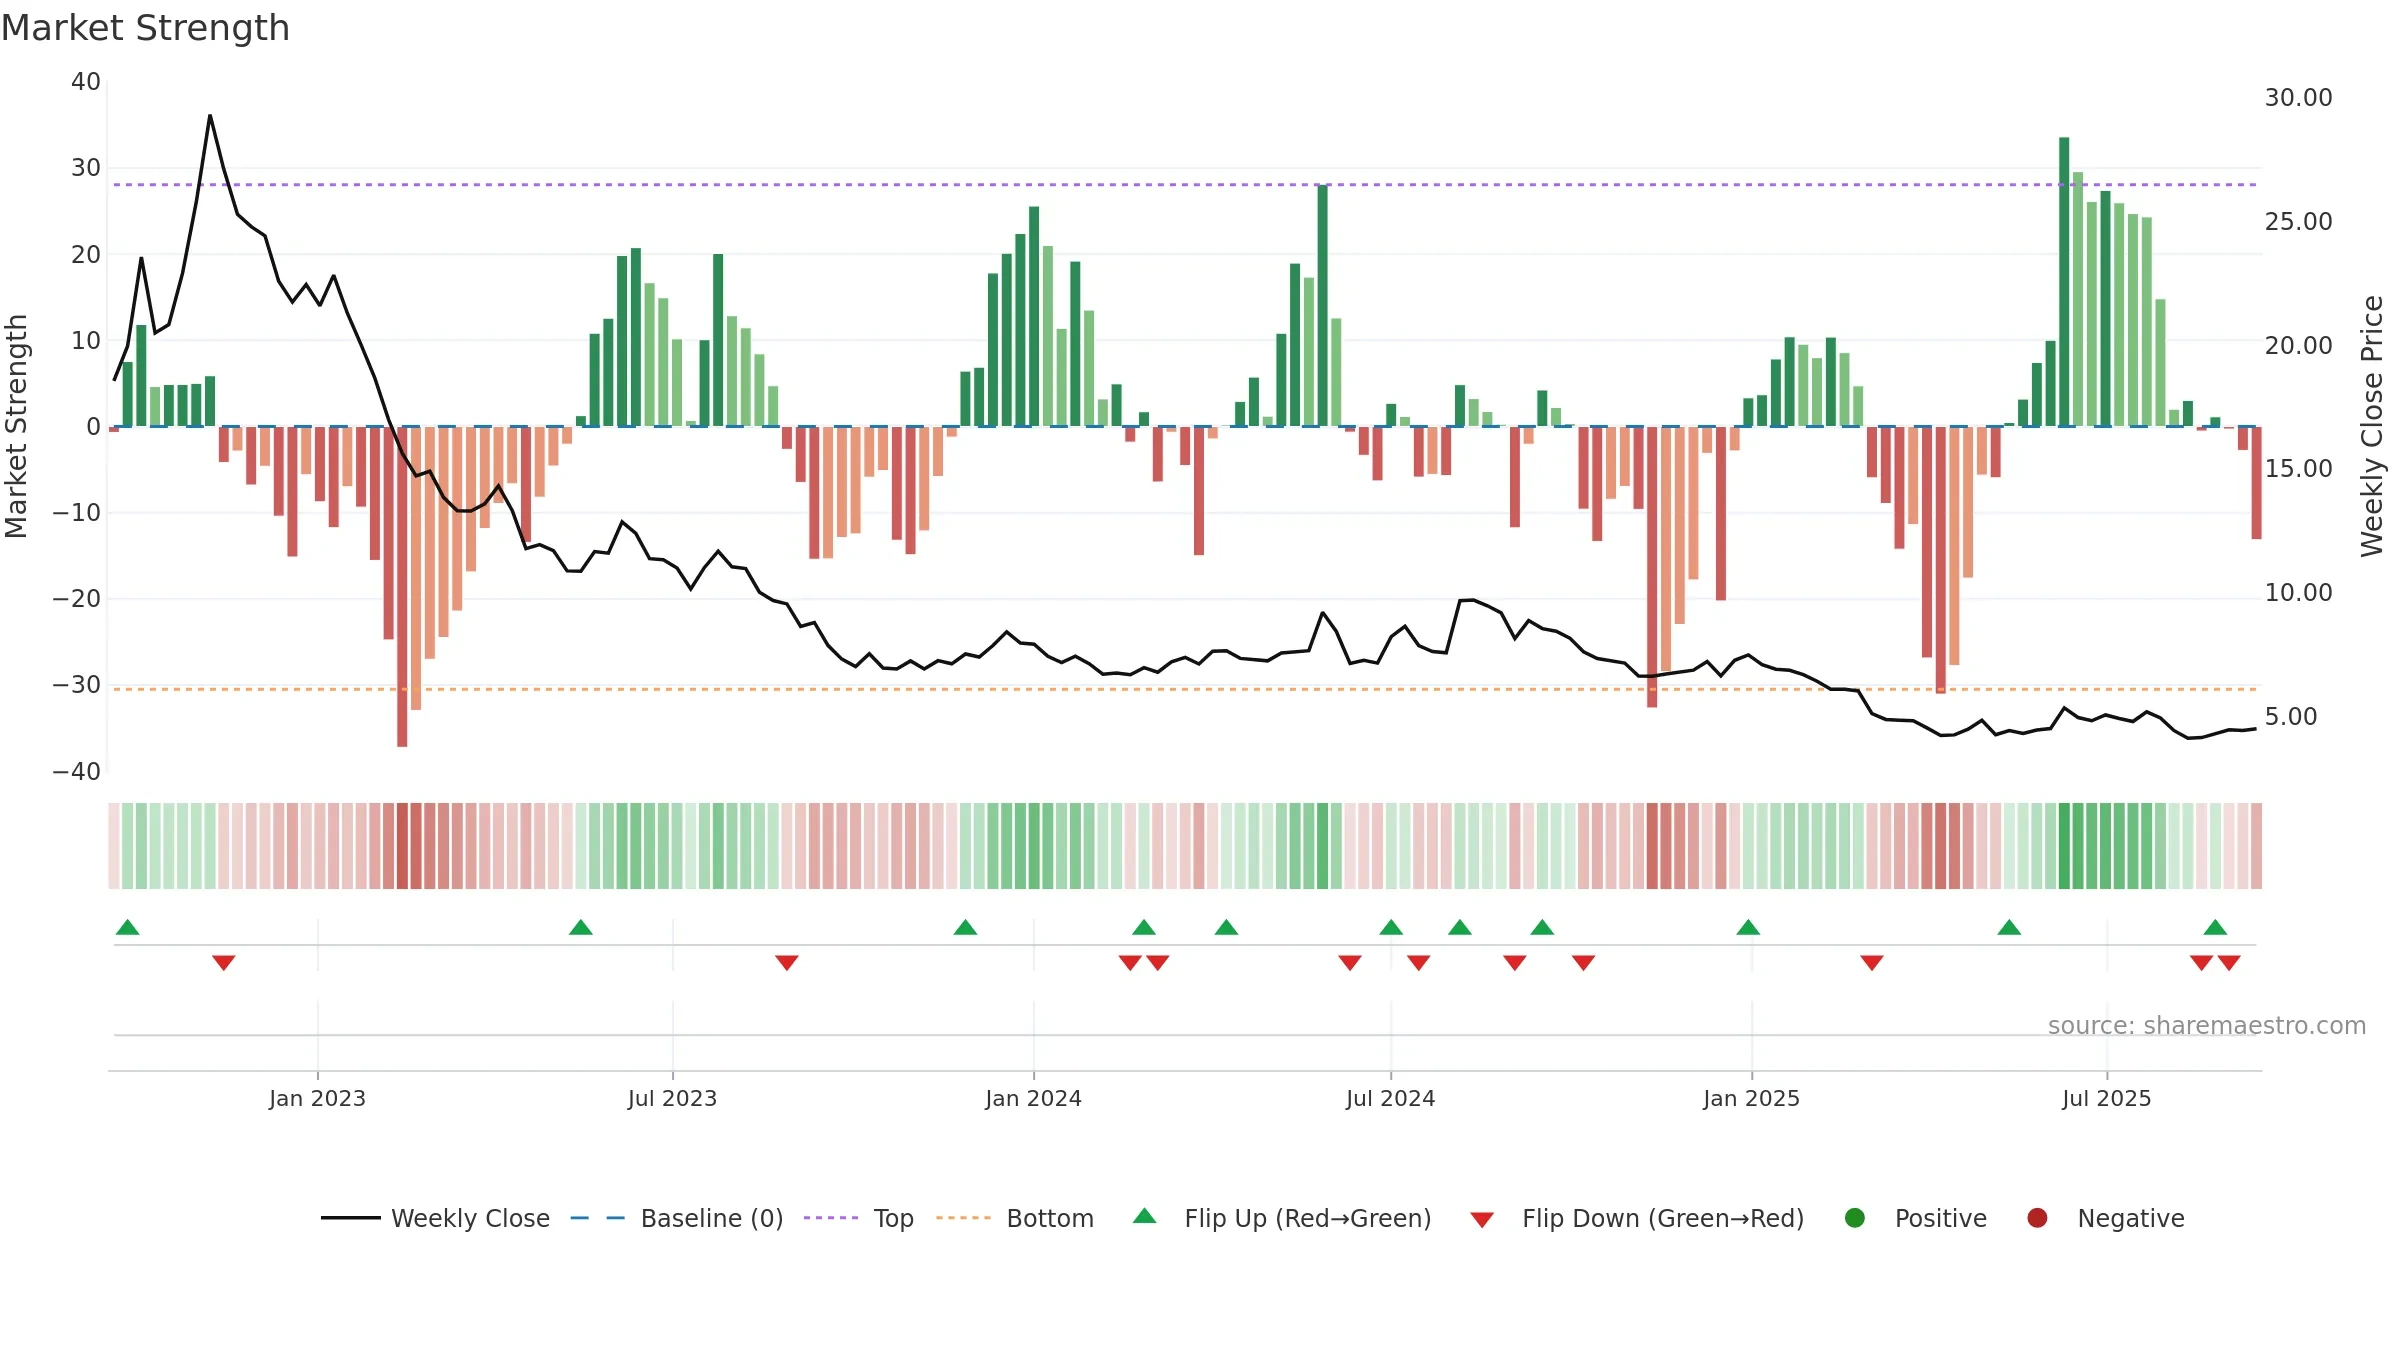Click the peak of the black Weekly Close line
The width and height of the screenshot is (2400, 1350).
pos(210,116)
